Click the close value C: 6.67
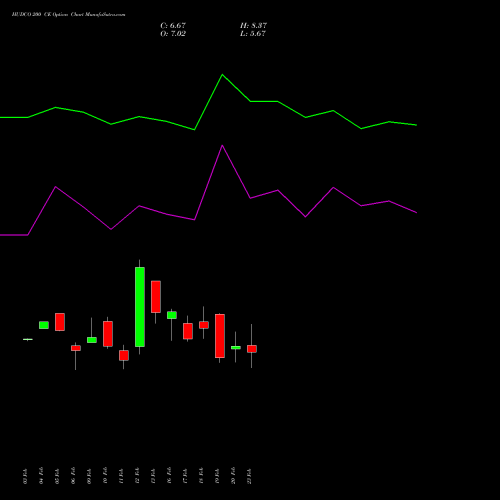The width and height of the screenshot is (500, 500). click(173, 25)
